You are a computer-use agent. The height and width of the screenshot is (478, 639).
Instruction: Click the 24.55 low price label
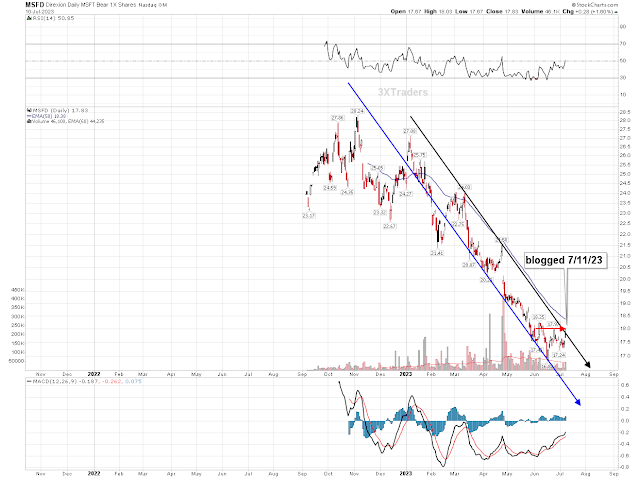tap(330, 188)
